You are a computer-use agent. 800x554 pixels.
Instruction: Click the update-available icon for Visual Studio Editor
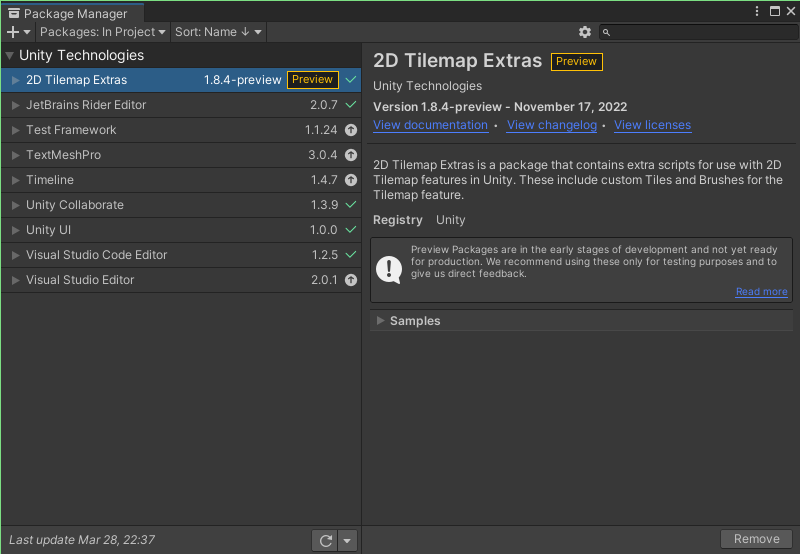351,280
